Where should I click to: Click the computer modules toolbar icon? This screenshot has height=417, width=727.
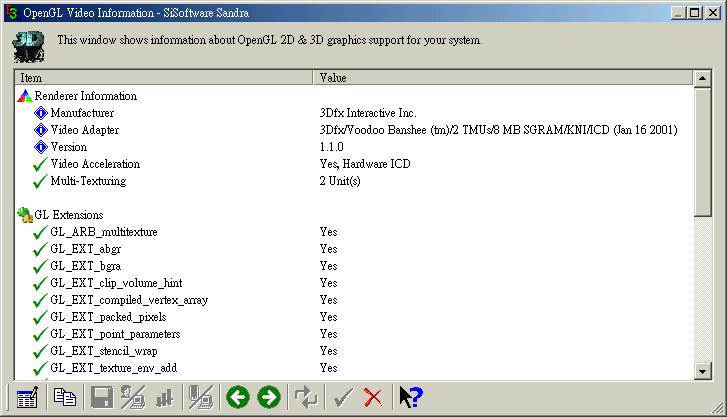click(x=201, y=398)
